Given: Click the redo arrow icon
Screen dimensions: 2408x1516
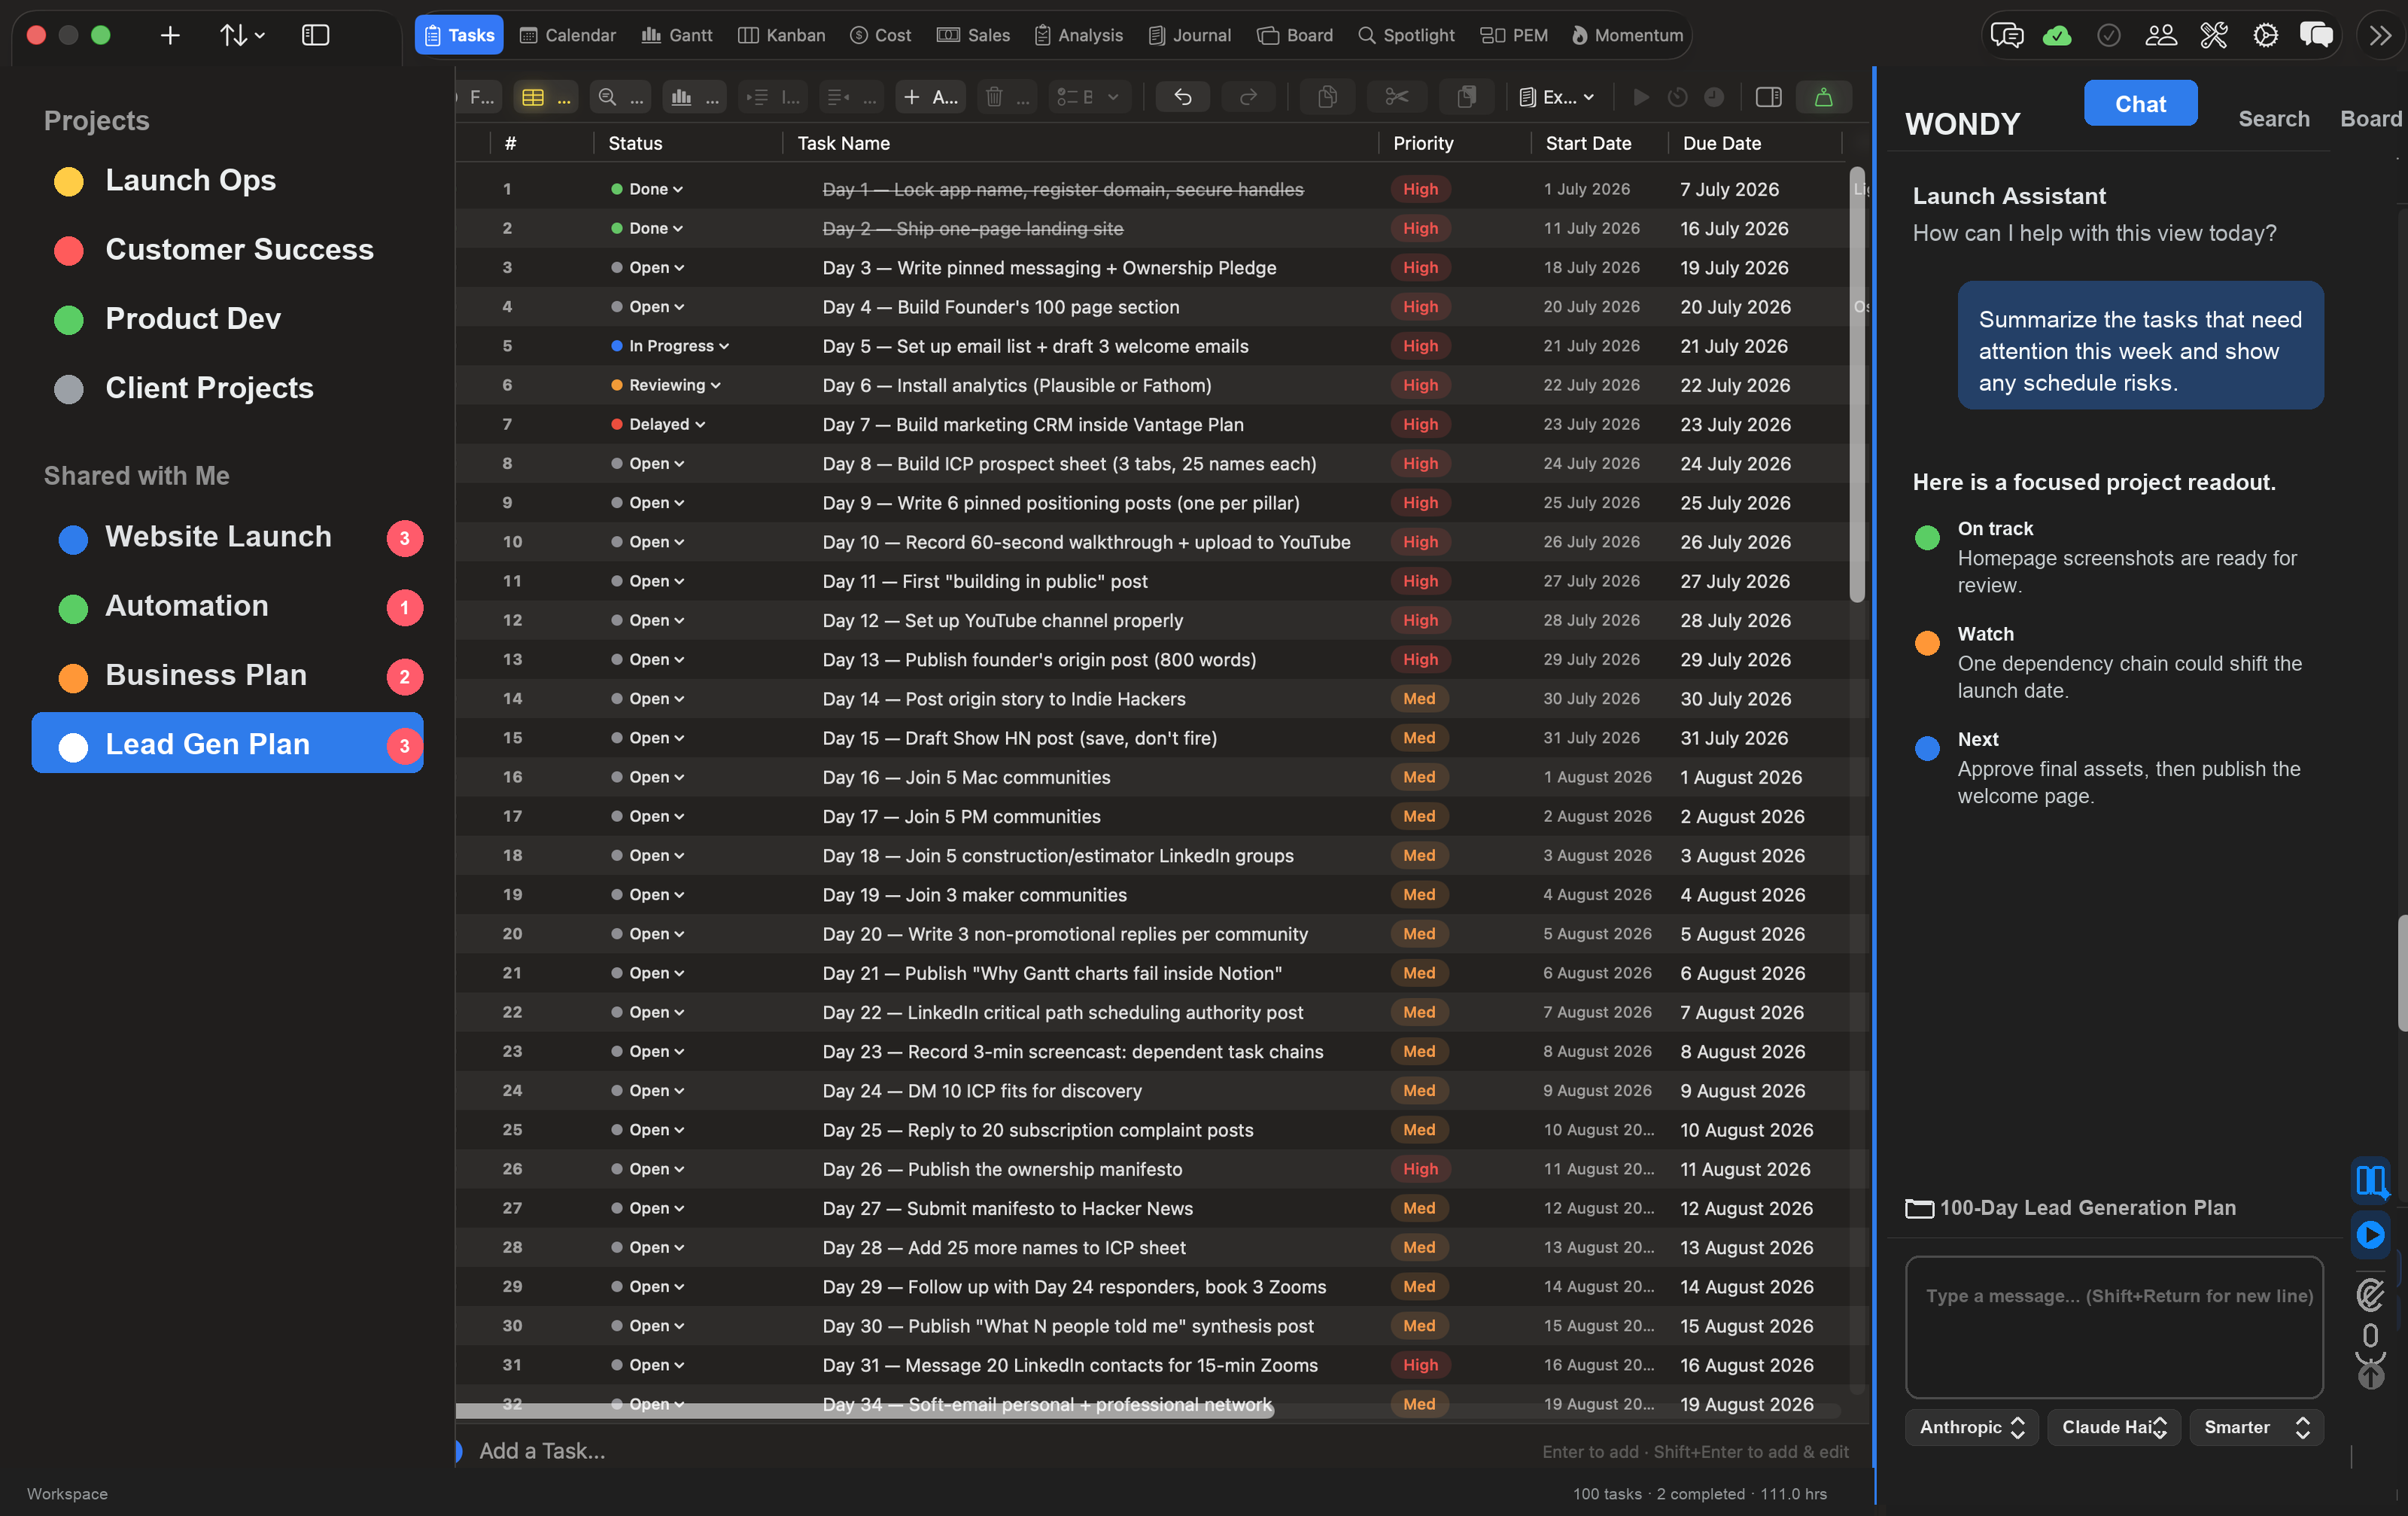Looking at the screenshot, I should click(1248, 97).
